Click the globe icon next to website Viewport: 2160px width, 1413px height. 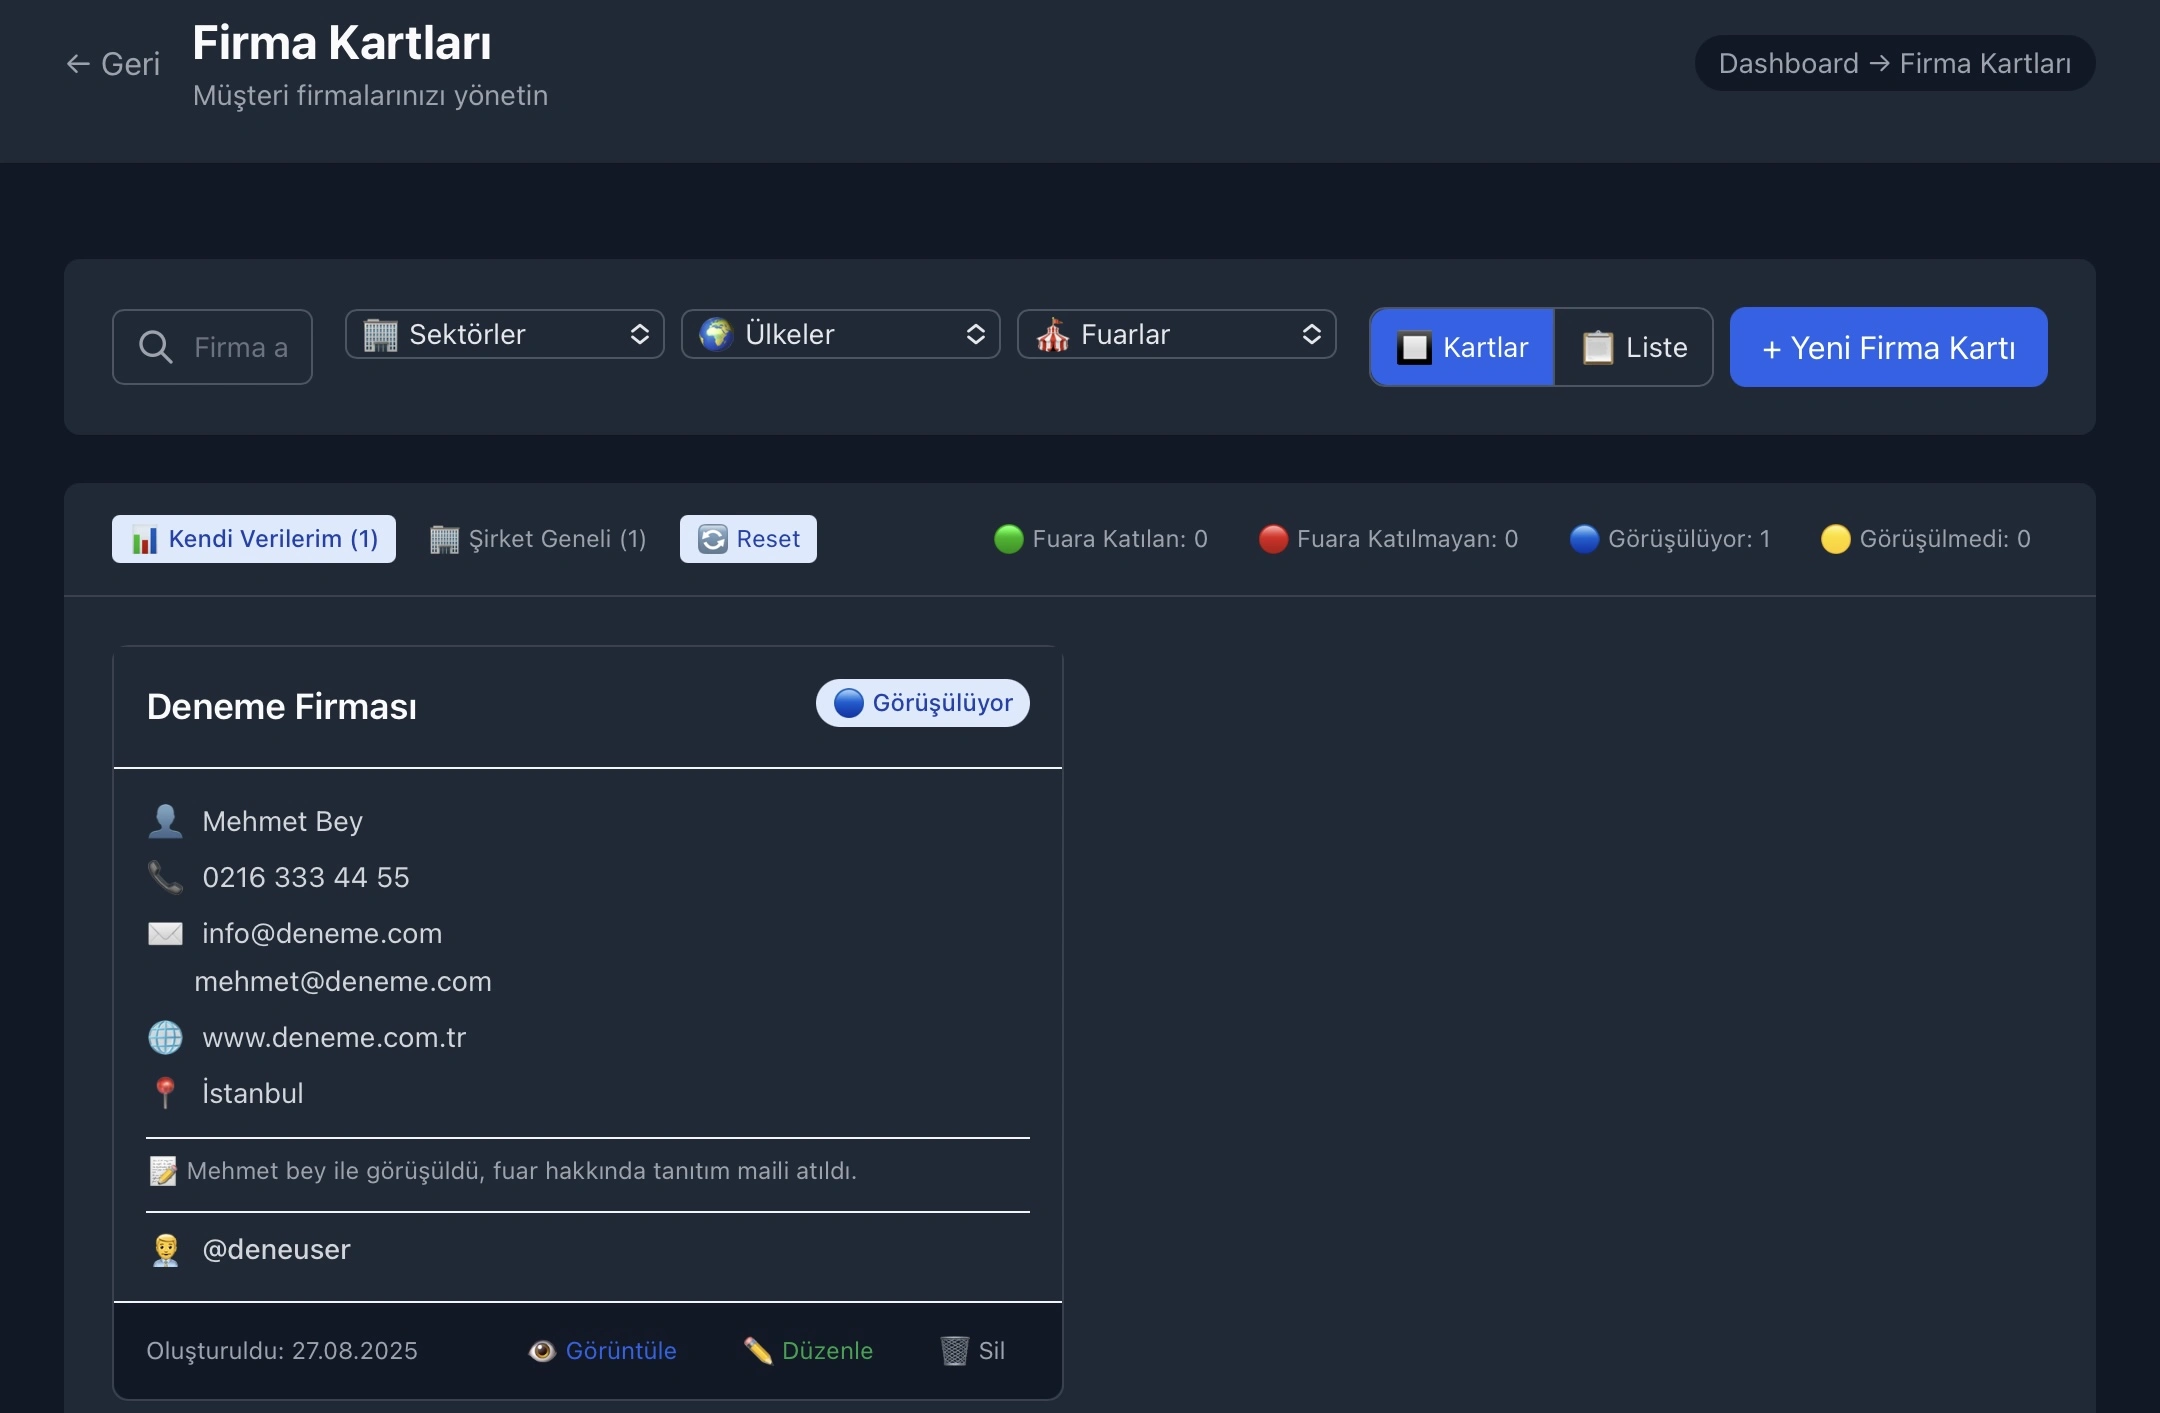pos(165,1037)
